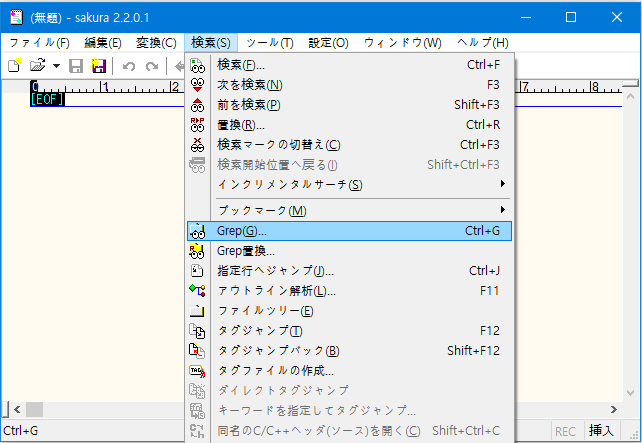Click the Save As toolbar icon

99,66
